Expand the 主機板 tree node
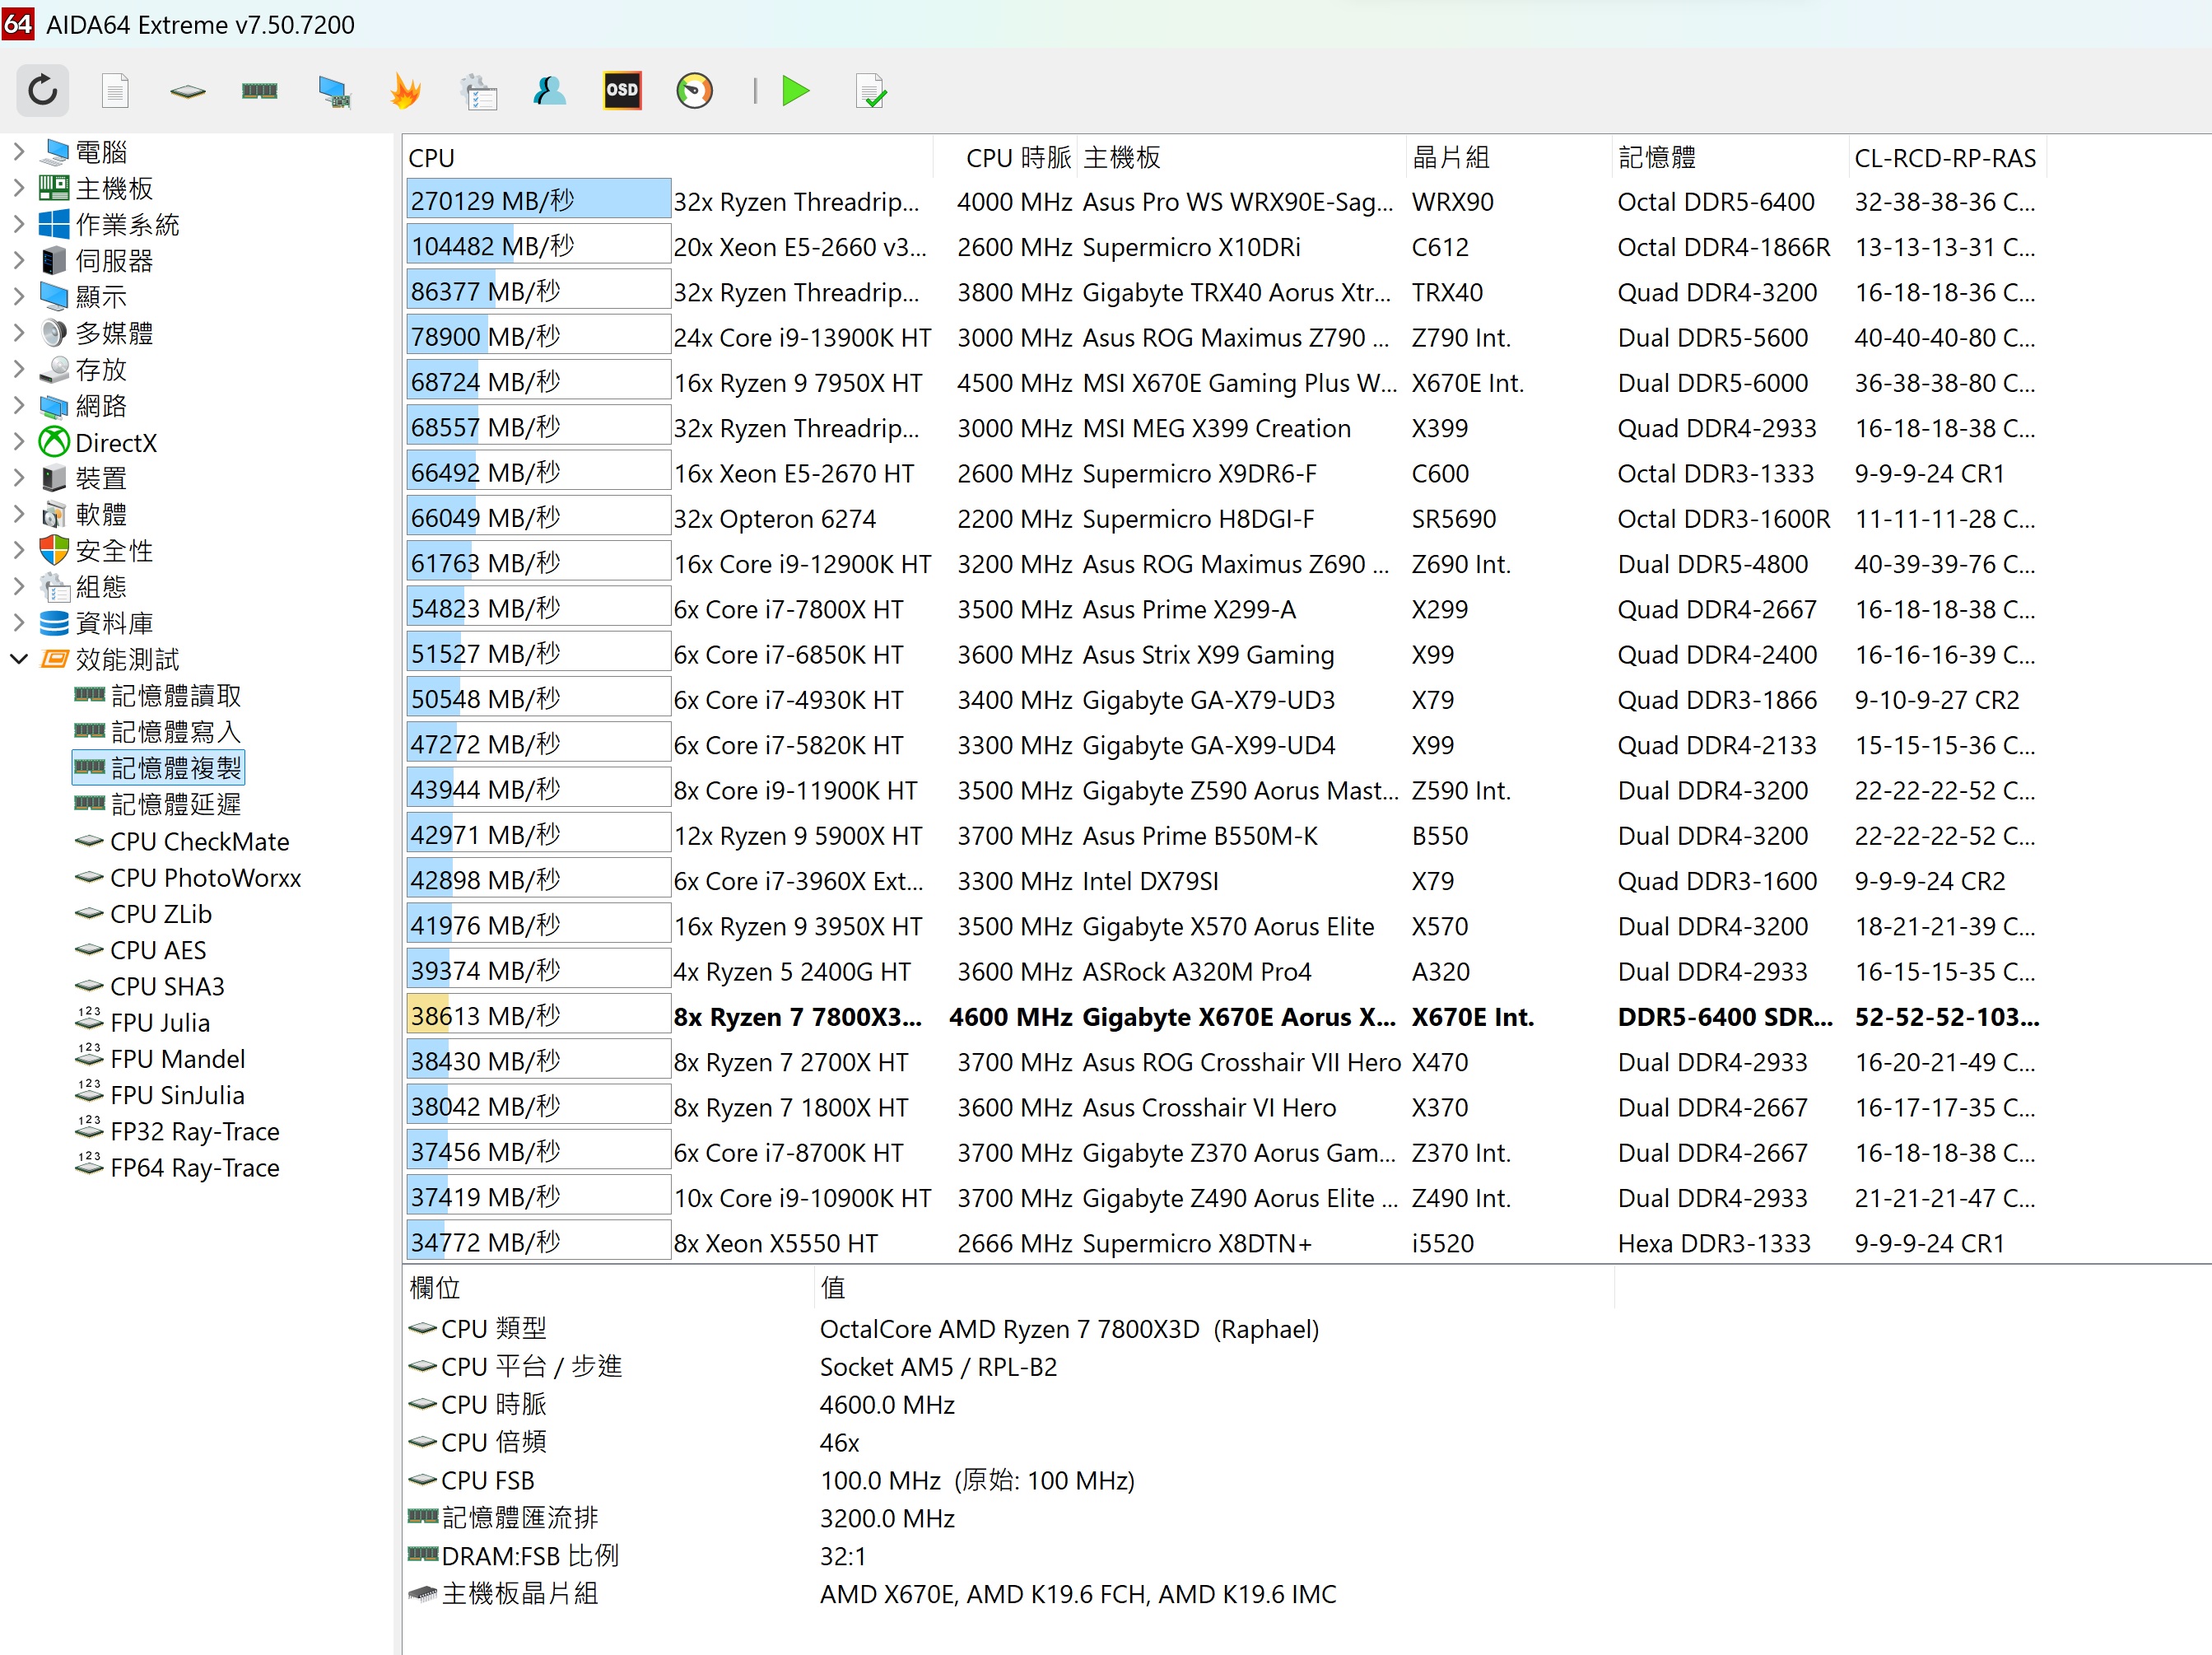 [18, 188]
